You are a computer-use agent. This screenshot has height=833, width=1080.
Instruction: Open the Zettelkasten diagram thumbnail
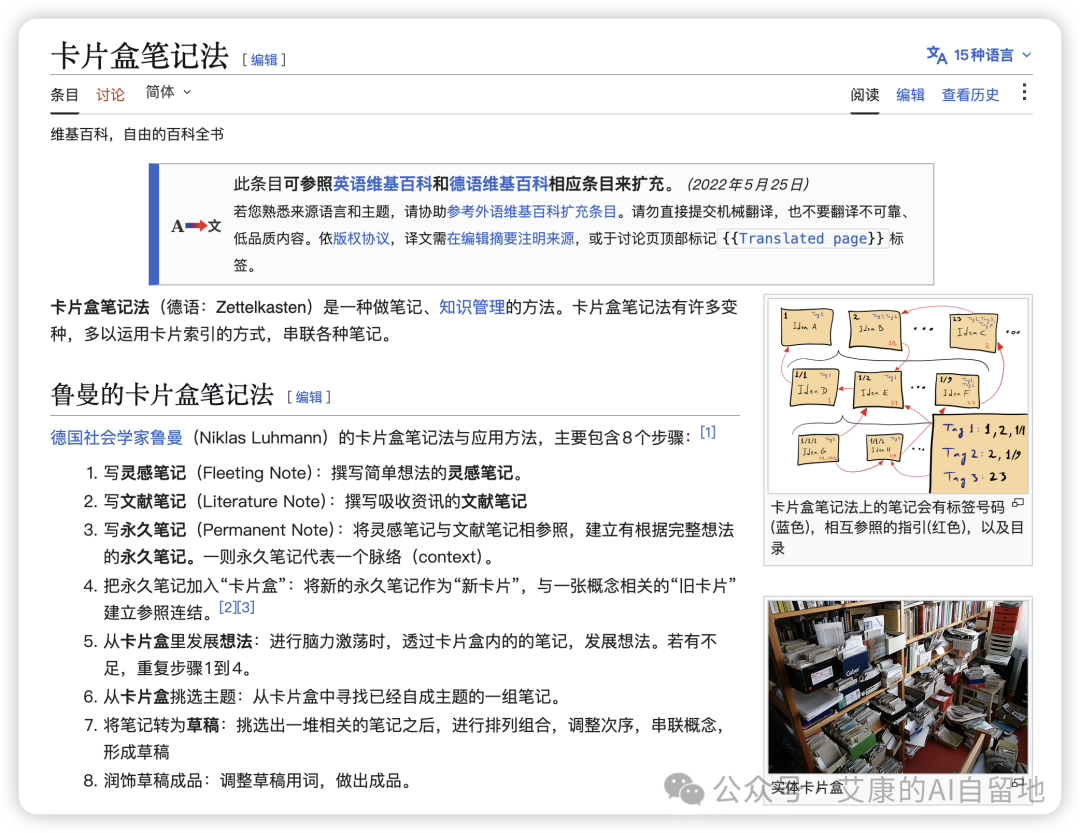(898, 395)
